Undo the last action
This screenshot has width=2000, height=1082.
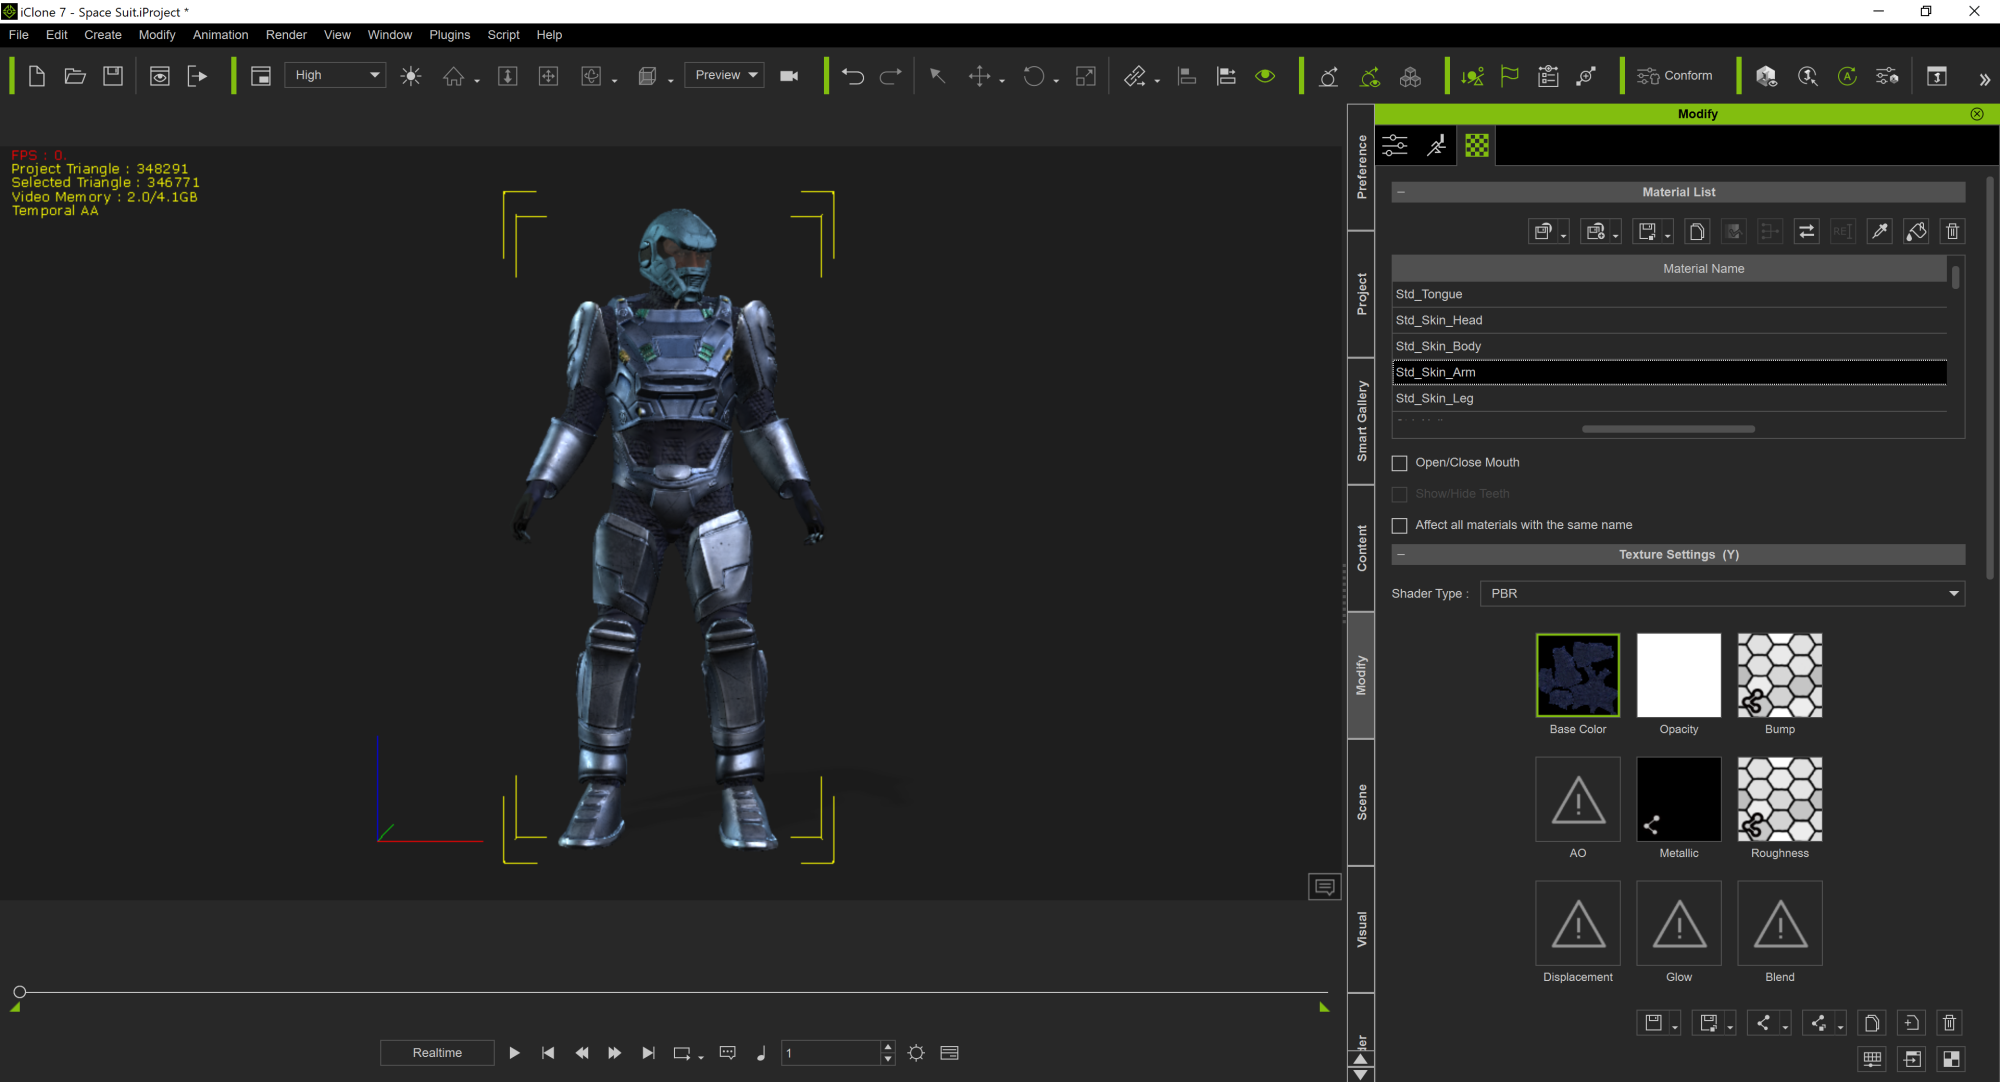[x=853, y=76]
